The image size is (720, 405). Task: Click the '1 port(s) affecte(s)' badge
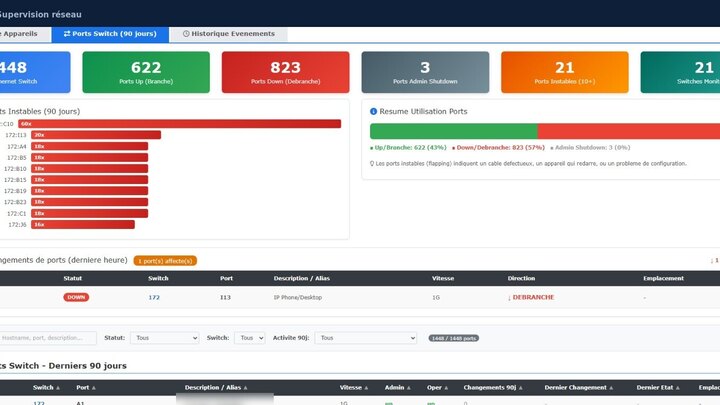pyautogui.click(x=165, y=261)
